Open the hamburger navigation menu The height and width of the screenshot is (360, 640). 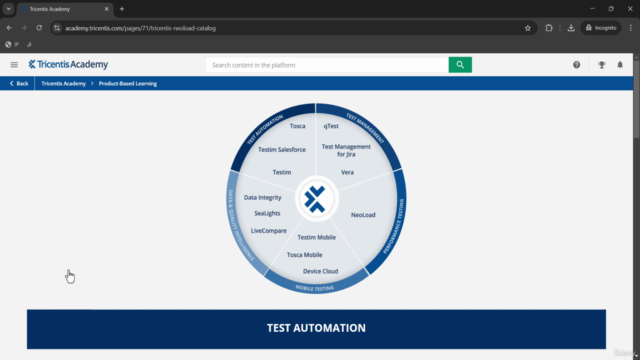(x=14, y=64)
